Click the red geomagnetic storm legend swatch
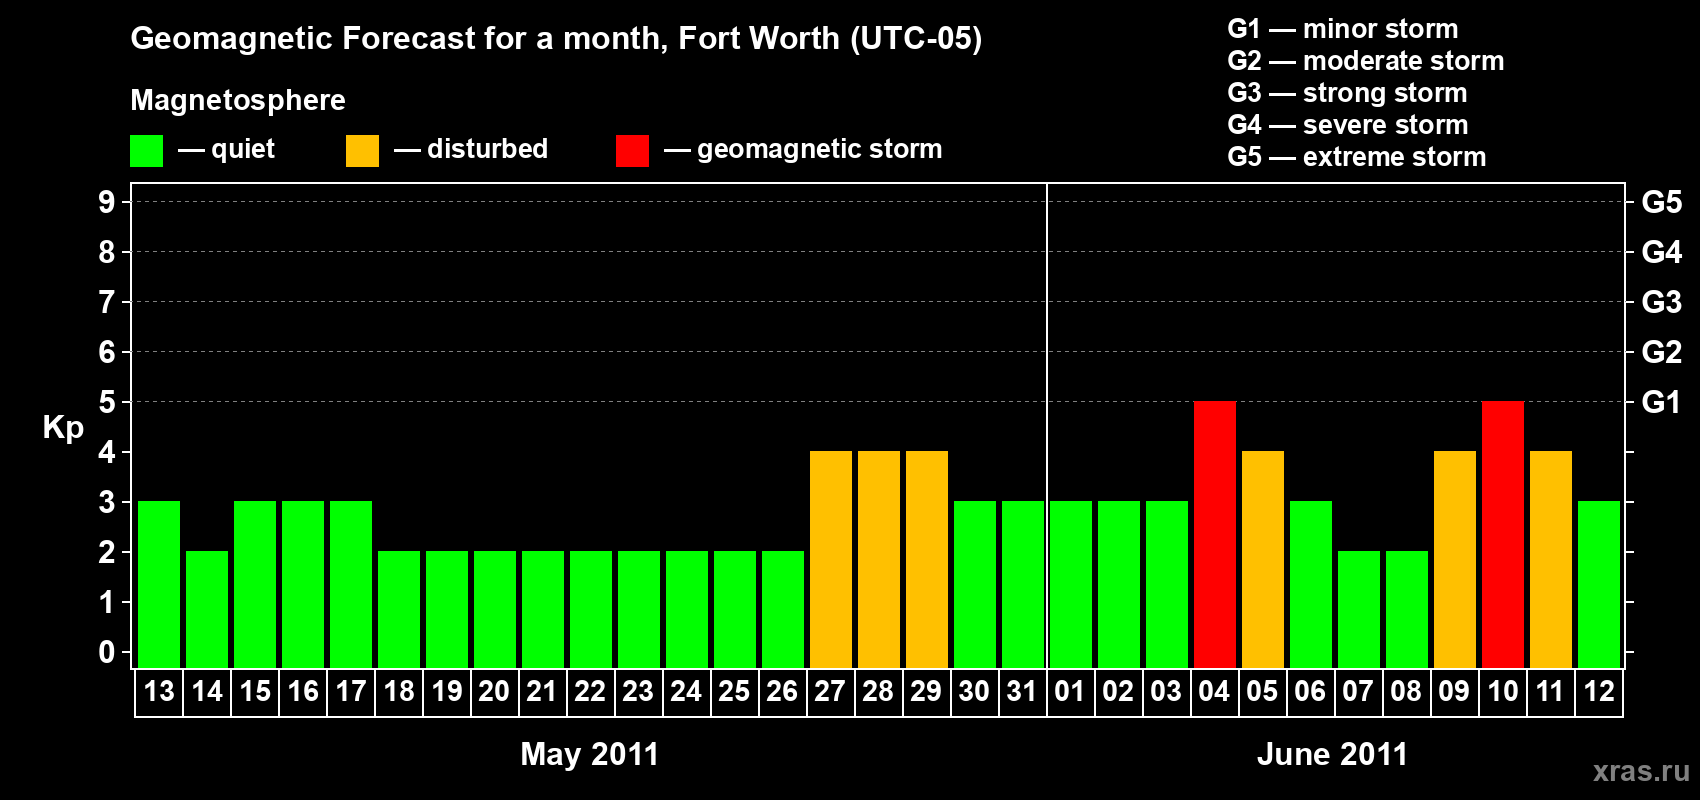Image resolution: width=1700 pixels, height=800 pixels. (x=632, y=151)
